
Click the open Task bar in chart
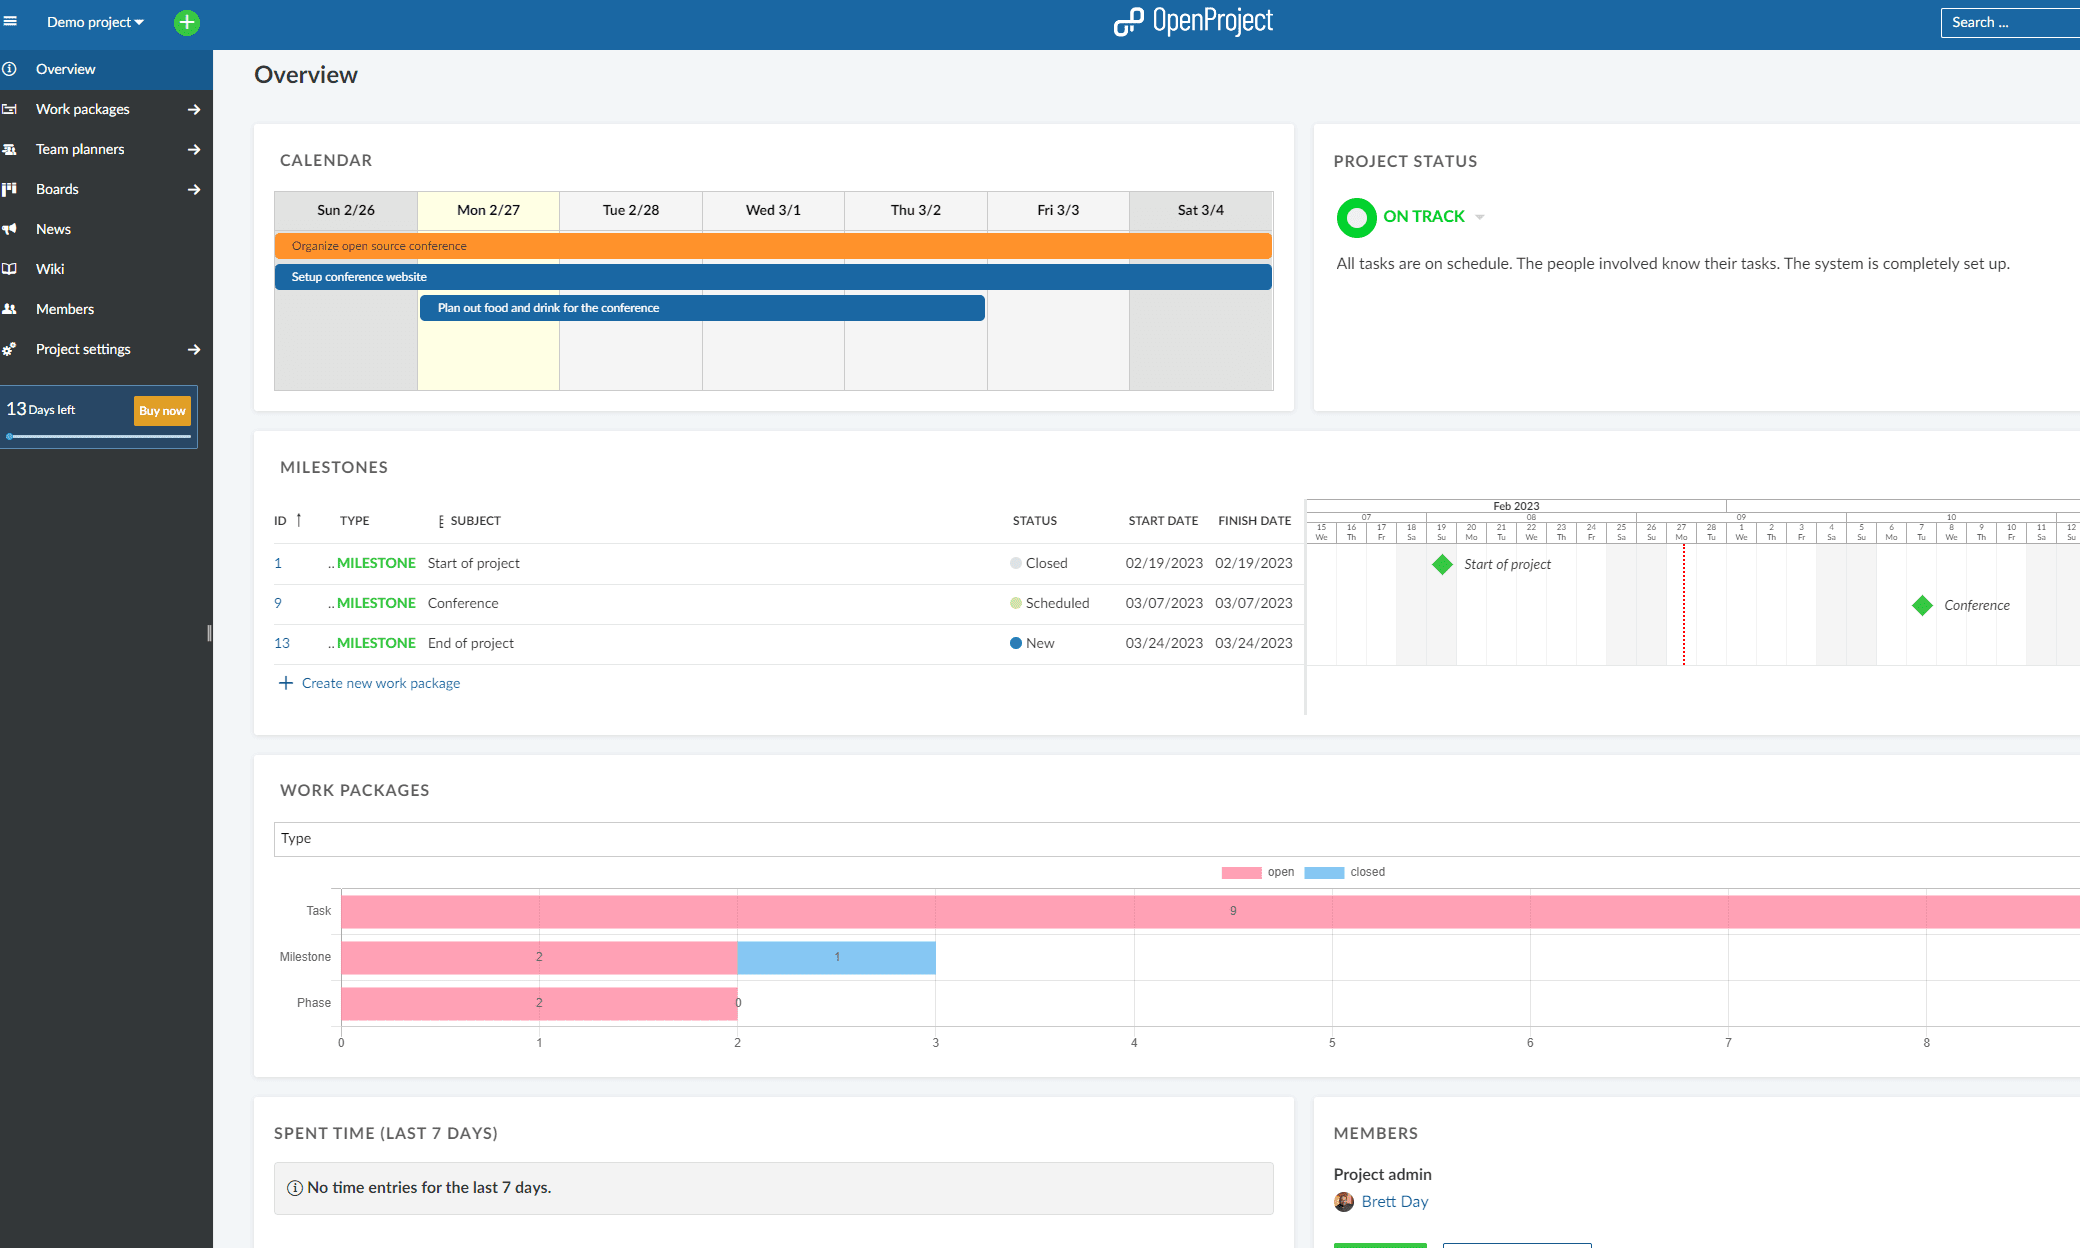[1210, 911]
